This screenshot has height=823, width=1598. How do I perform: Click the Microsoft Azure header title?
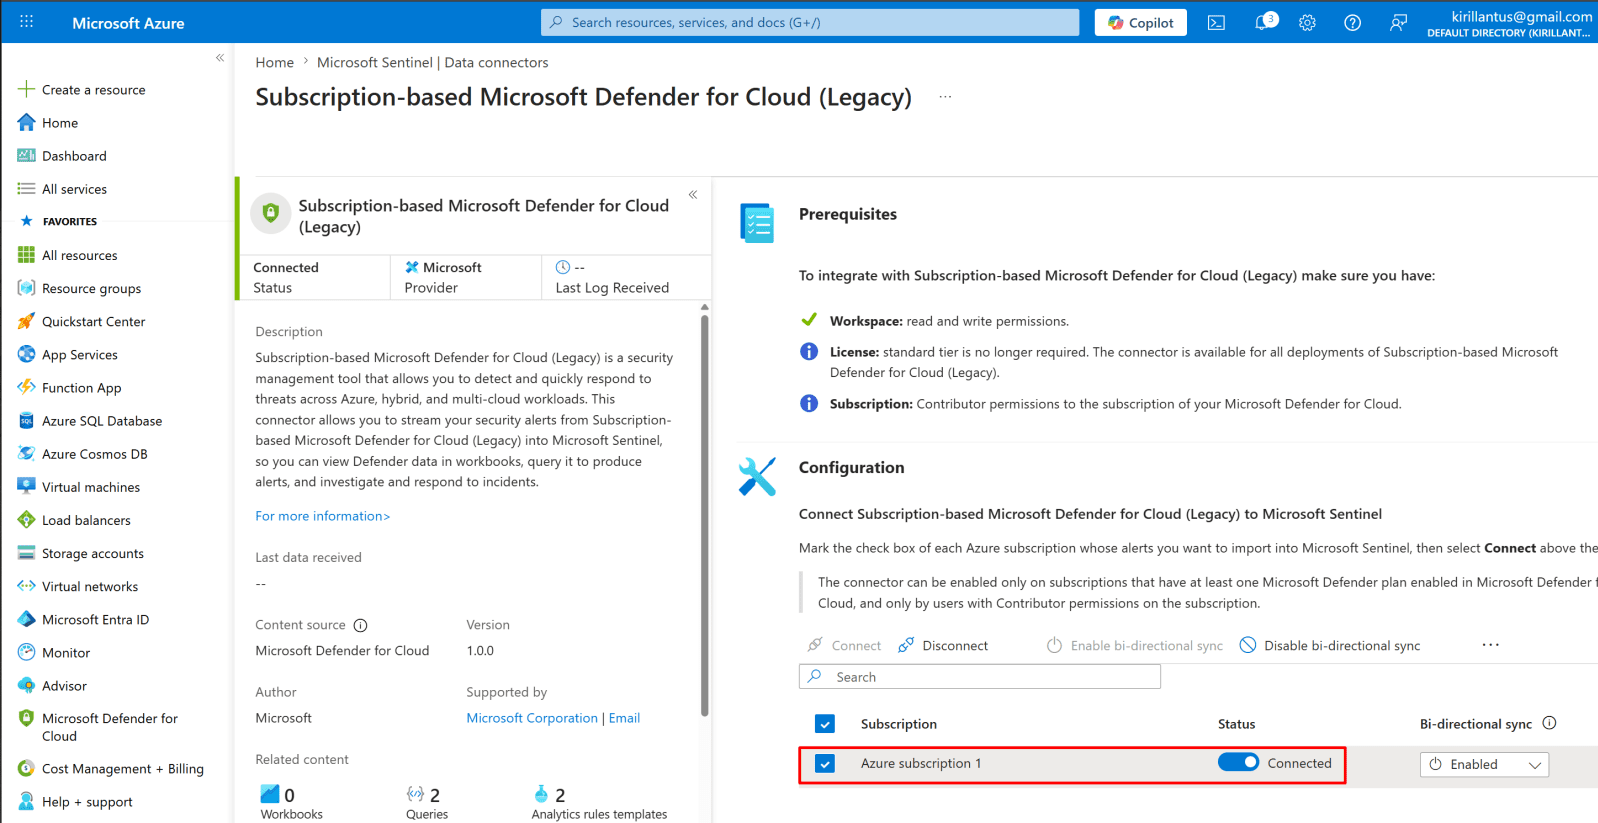pyautogui.click(x=128, y=23)
